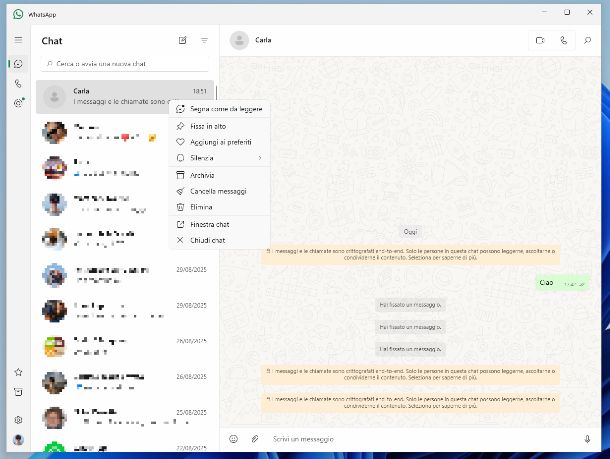The height and width of the screenshot is (459, 610).
Task: Select Chiudi chat option
Action: 219,240
